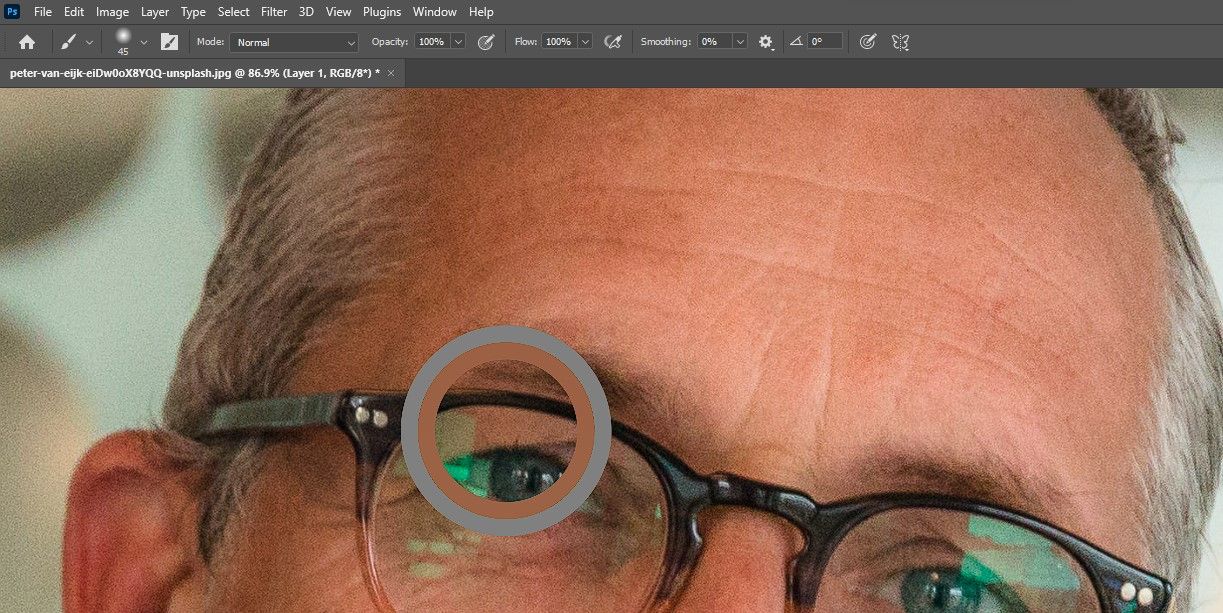1223x613 pixels.
Task: Click the Opacity label
Action: [x=390, y=42]
